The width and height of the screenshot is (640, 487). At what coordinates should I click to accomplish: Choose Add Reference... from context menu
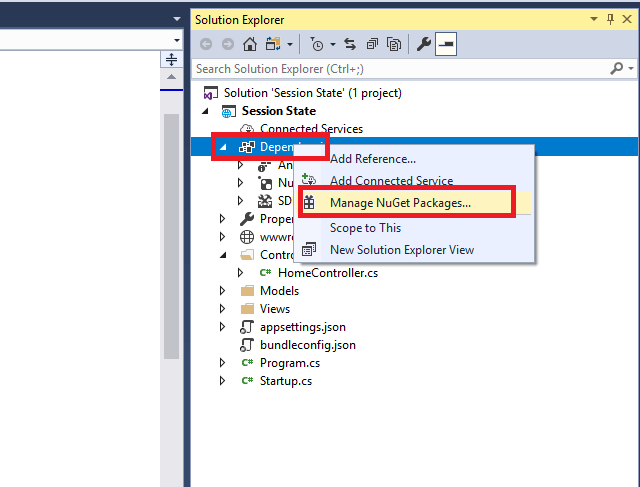(x=414, y=159)
